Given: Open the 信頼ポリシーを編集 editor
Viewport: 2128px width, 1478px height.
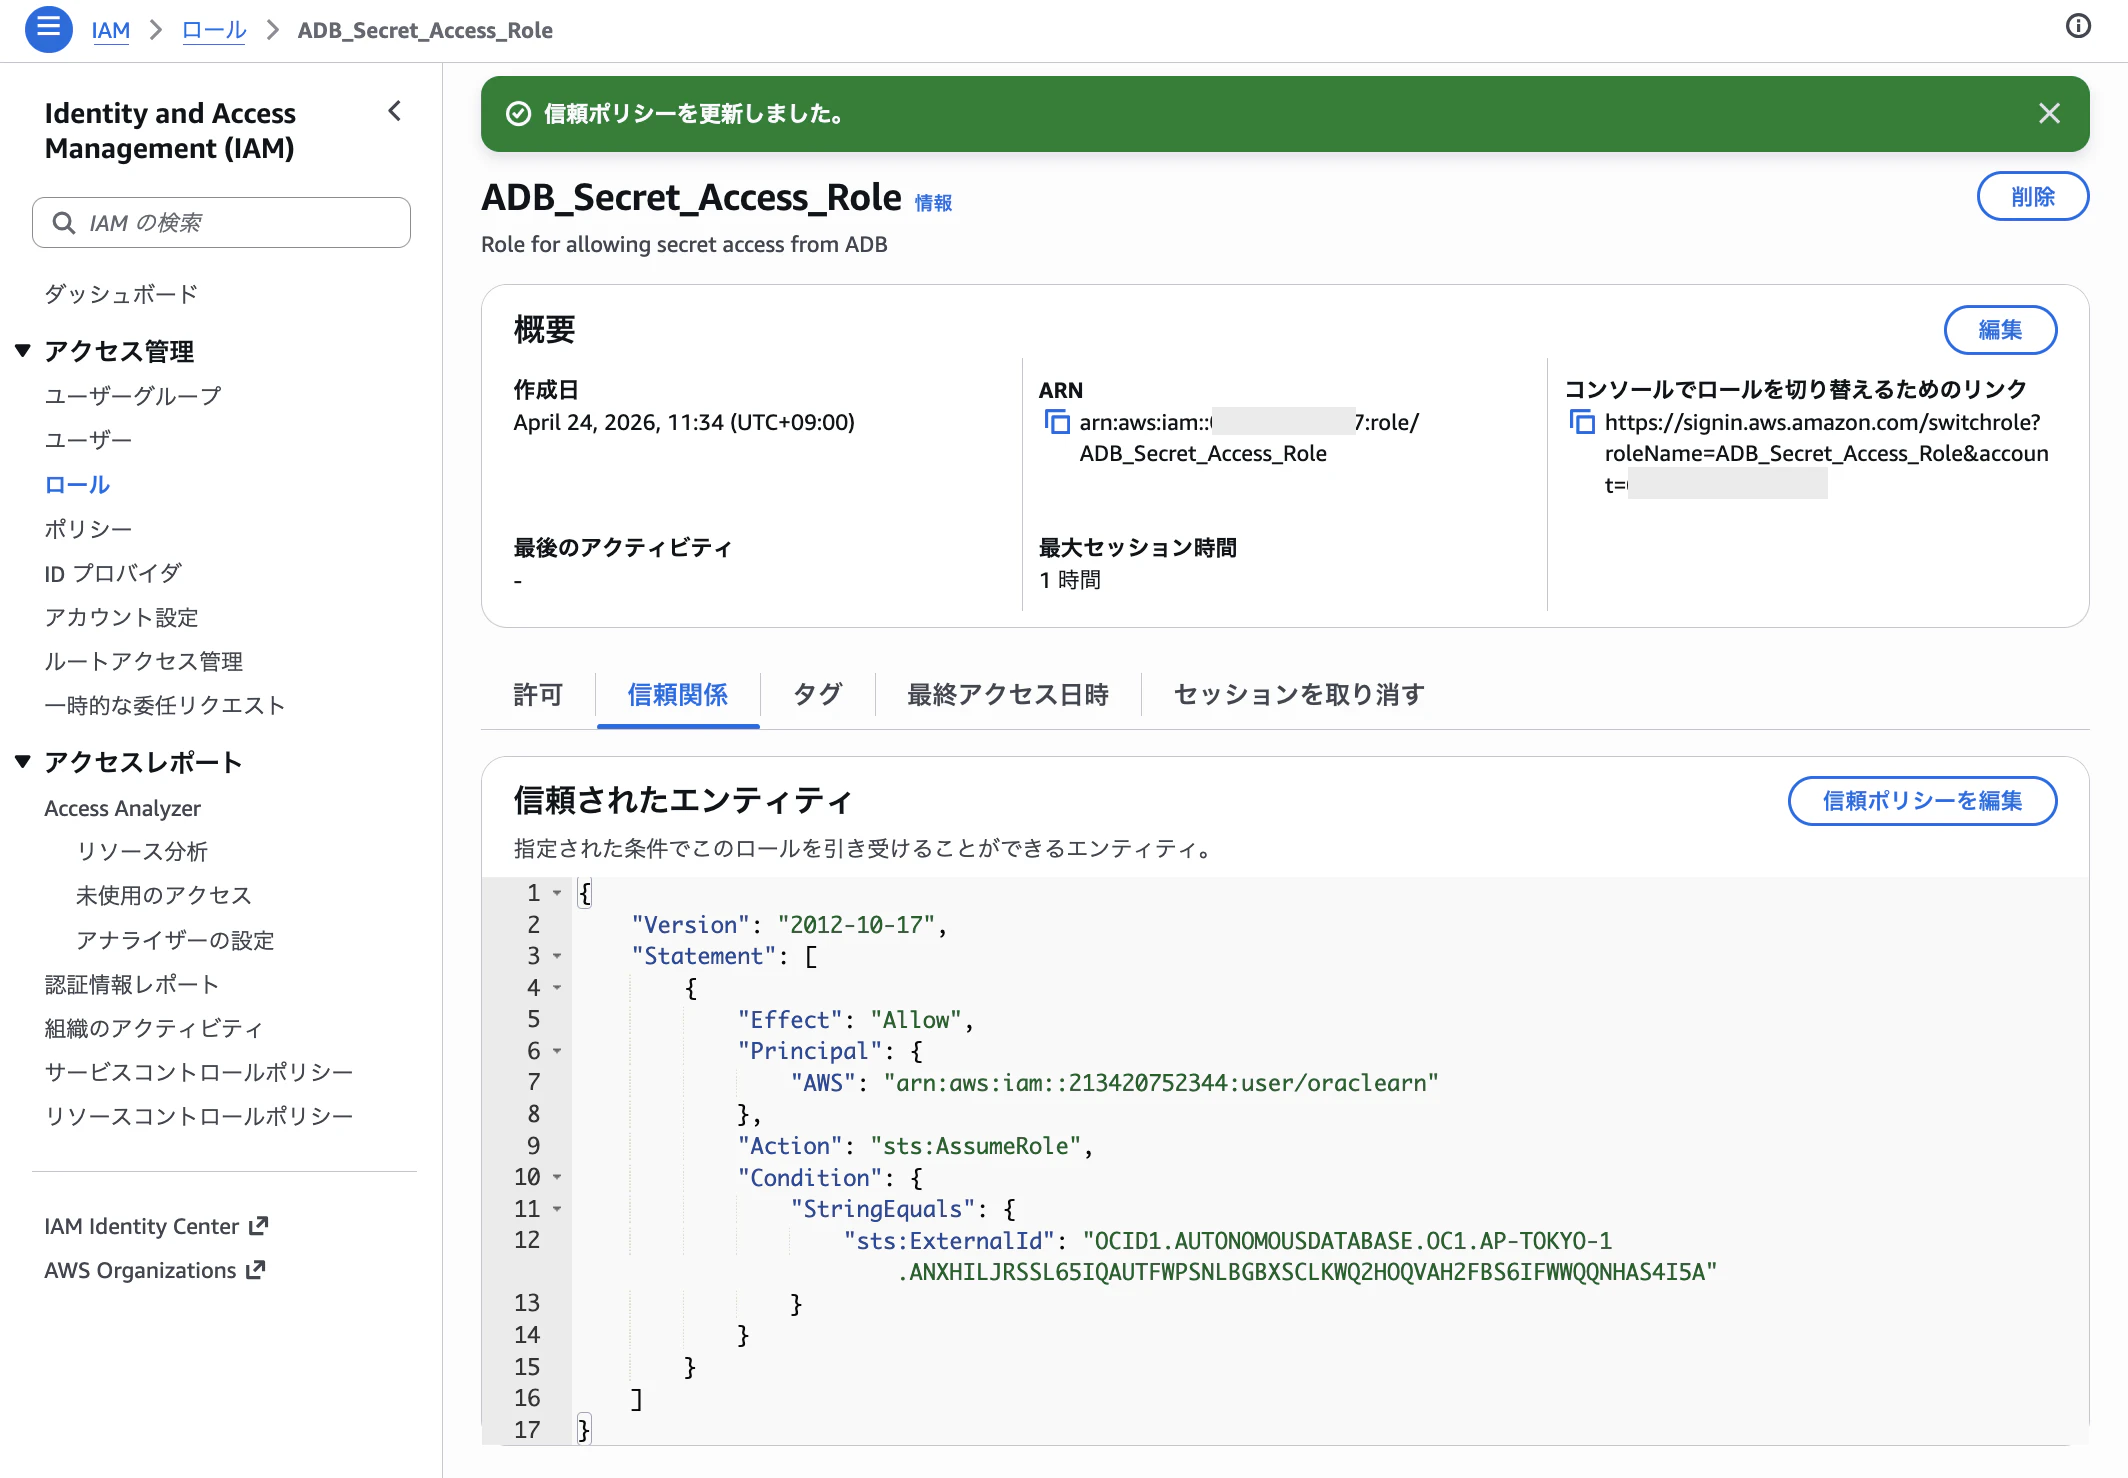Looking at the screenshot, I should (1921, 801).
